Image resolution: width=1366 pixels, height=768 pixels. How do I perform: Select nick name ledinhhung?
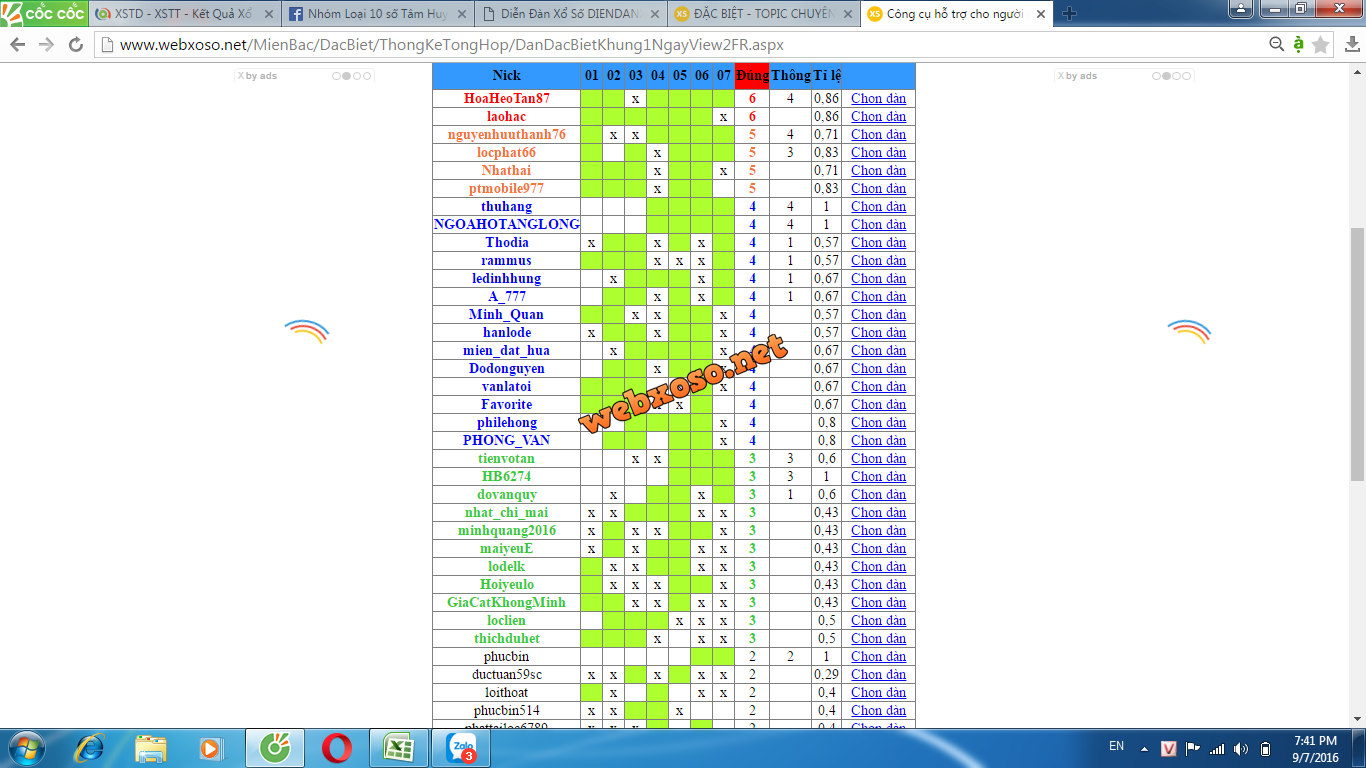pyautogui.click(x=506, y=279)
